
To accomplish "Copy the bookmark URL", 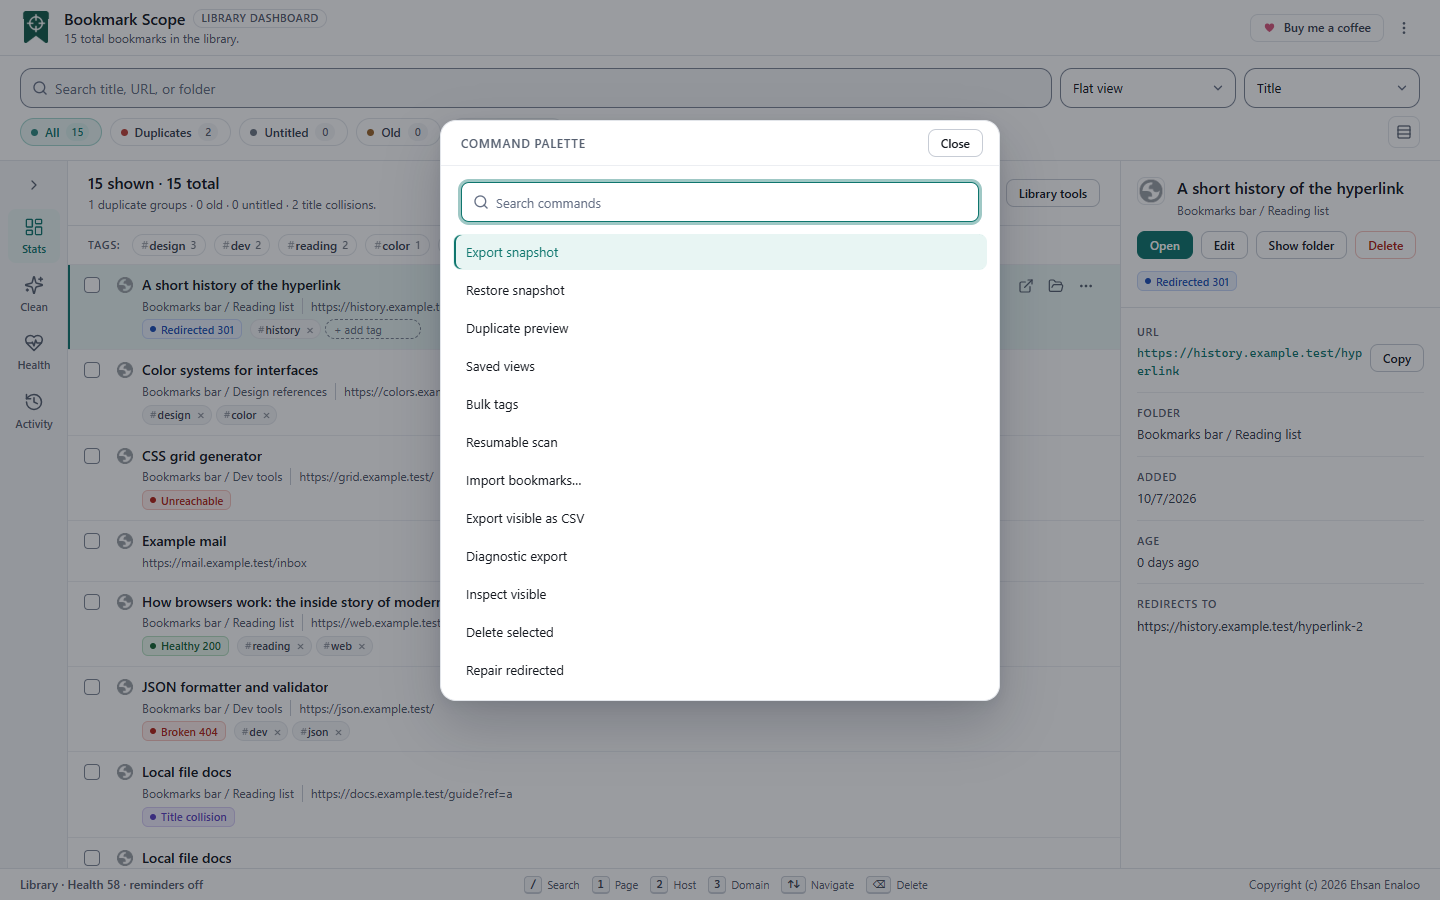I will pos(1397,359).
